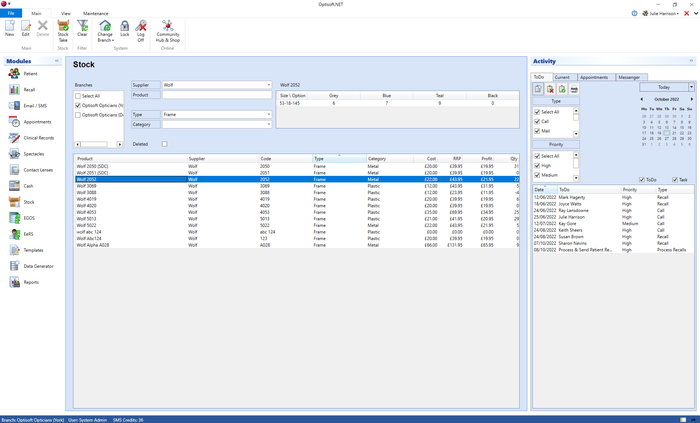This screenshot has height=423, width=700.
Task: Toggle the Deleted checkbox
Action: point(165,144)
